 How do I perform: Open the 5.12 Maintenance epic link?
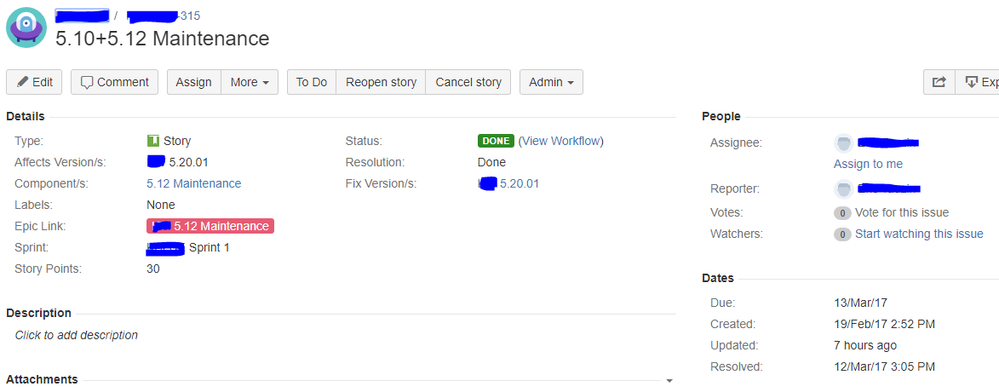[x=210, y=226]
